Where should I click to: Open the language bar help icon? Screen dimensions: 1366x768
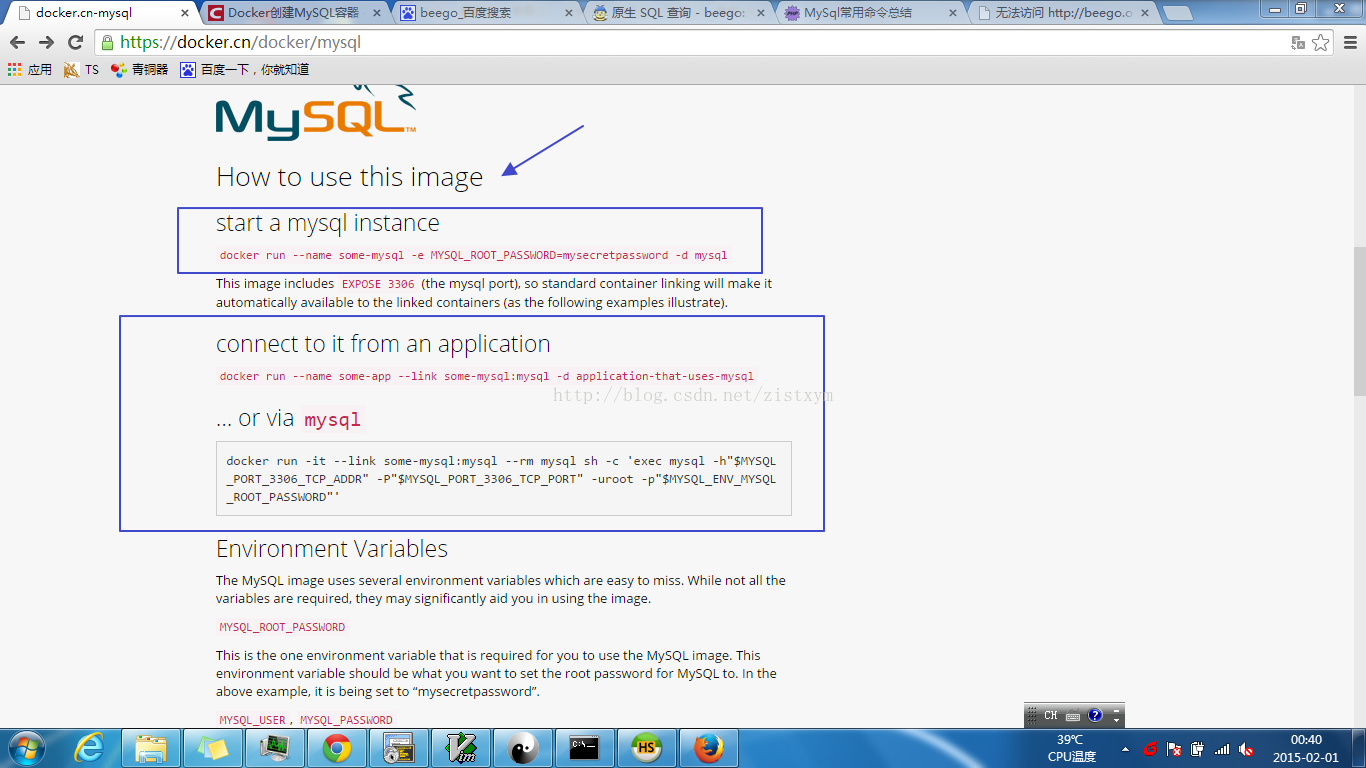1095,716
